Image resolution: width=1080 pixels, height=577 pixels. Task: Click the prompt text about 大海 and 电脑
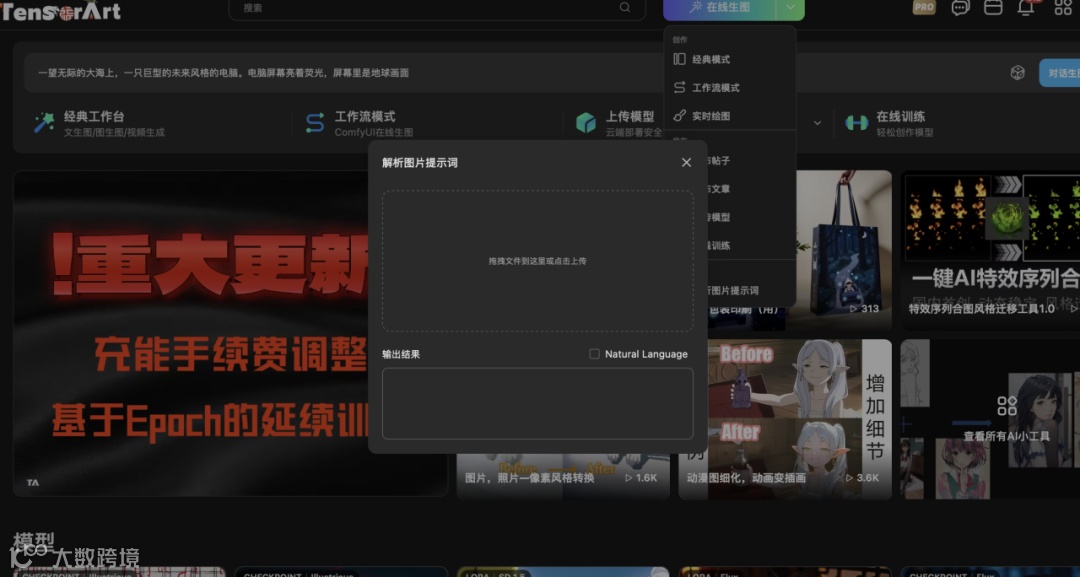(223, 73)
